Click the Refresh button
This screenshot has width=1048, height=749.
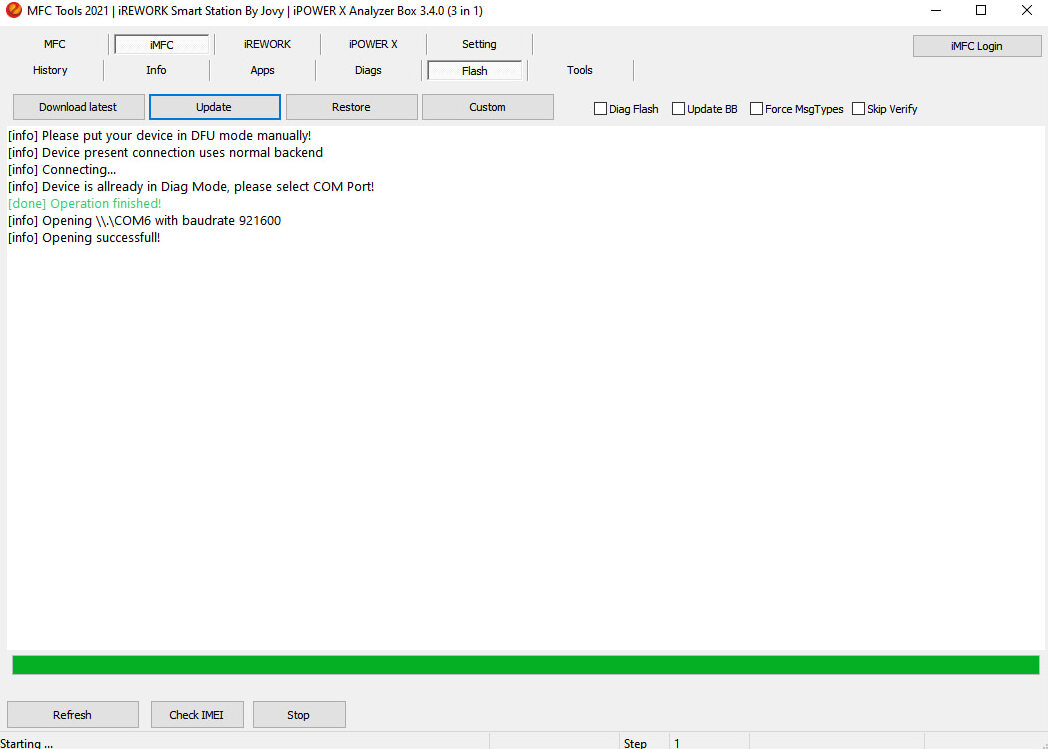click(x=72, y=715)
